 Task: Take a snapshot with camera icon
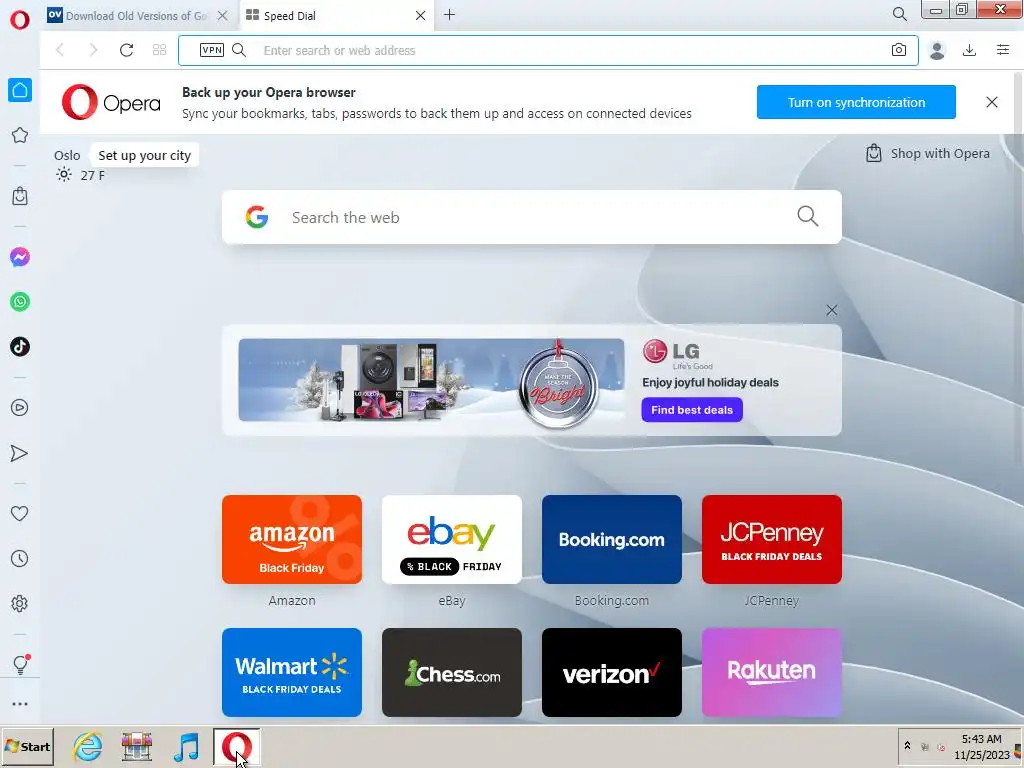[x=899, y=50]
